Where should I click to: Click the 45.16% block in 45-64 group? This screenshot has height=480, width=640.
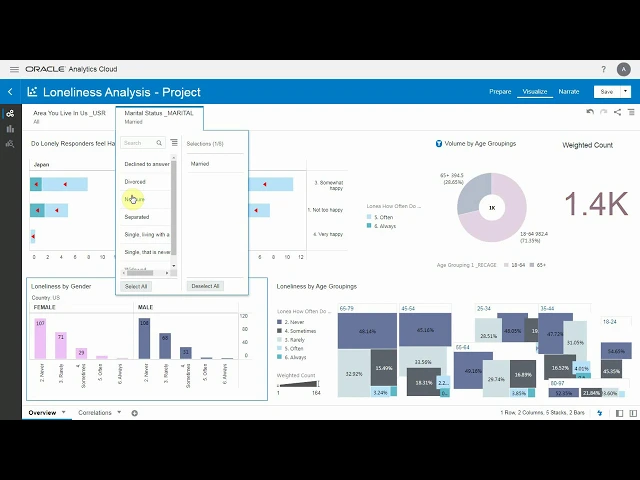point(425,330)
